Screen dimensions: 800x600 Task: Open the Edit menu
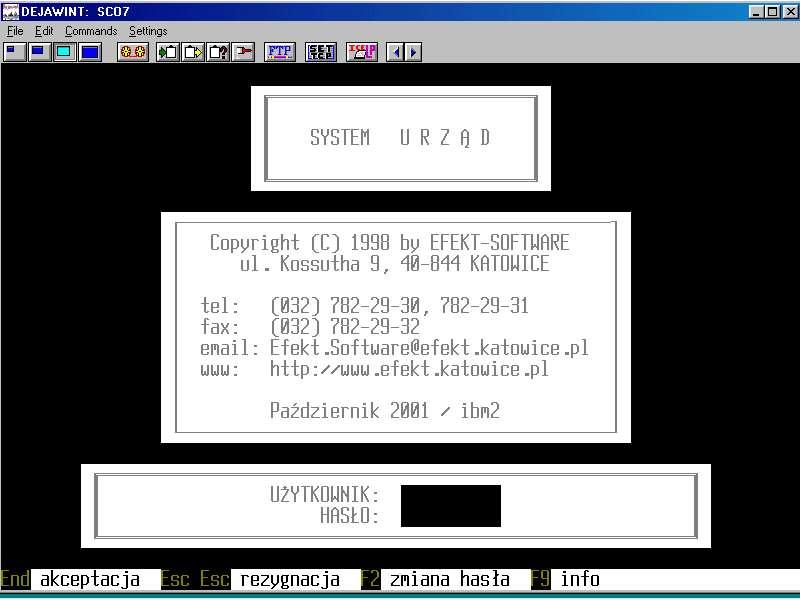click(44, 31)
